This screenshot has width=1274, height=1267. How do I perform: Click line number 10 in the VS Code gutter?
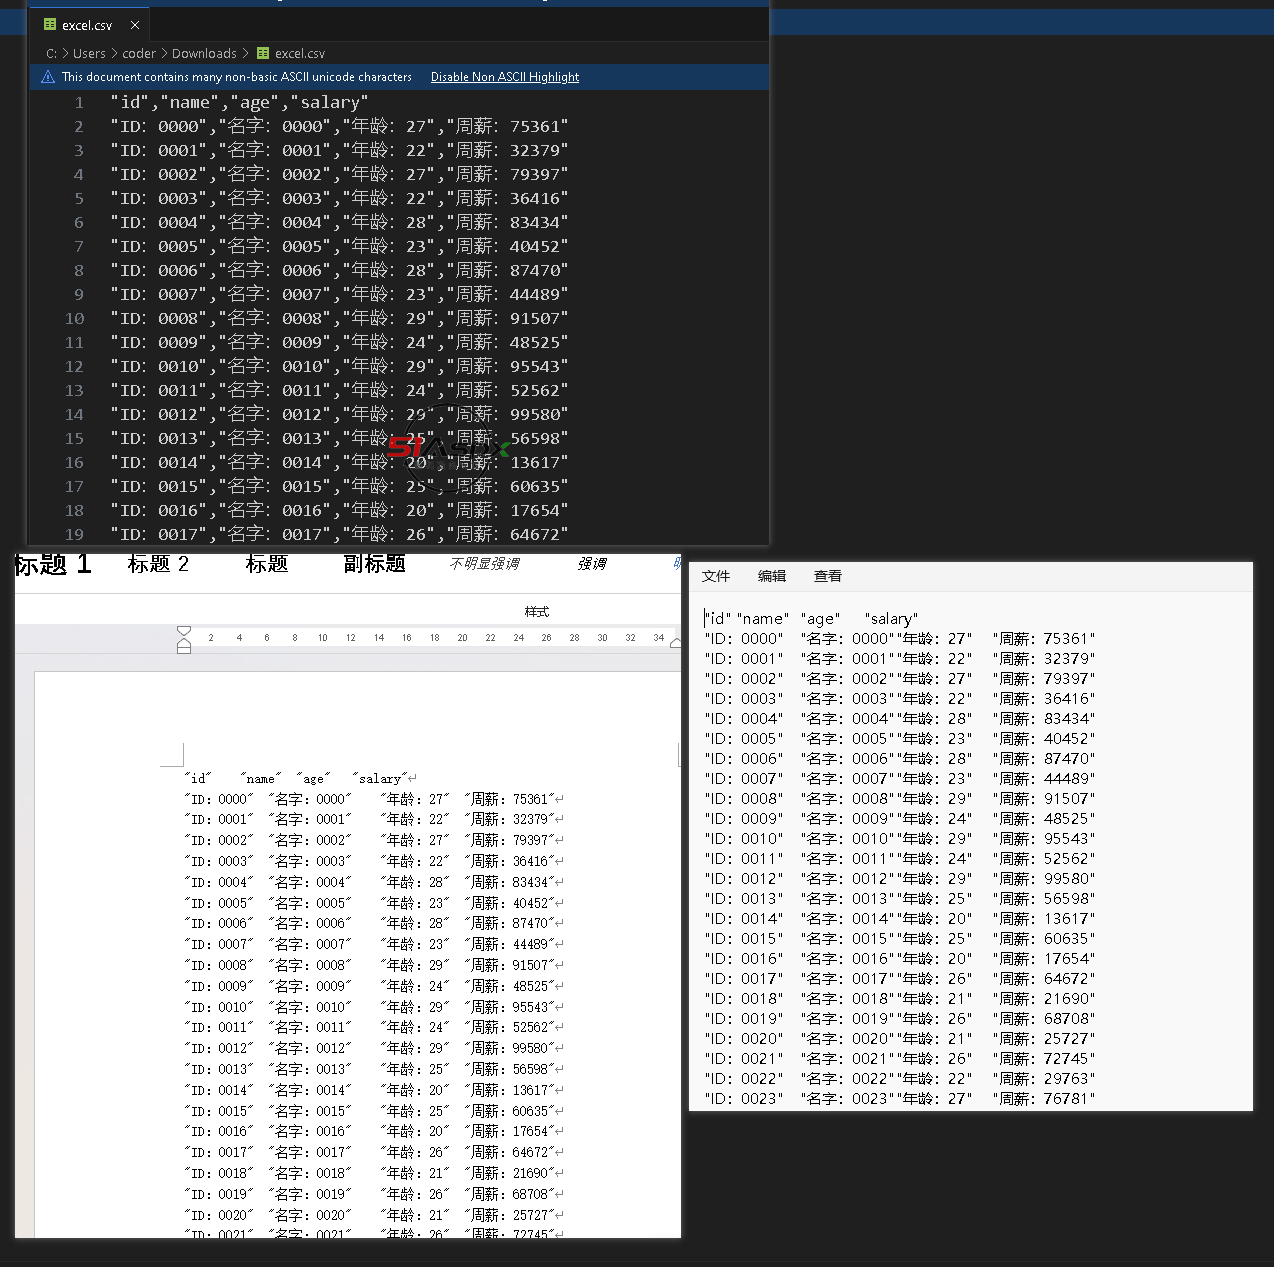[75, 318]
